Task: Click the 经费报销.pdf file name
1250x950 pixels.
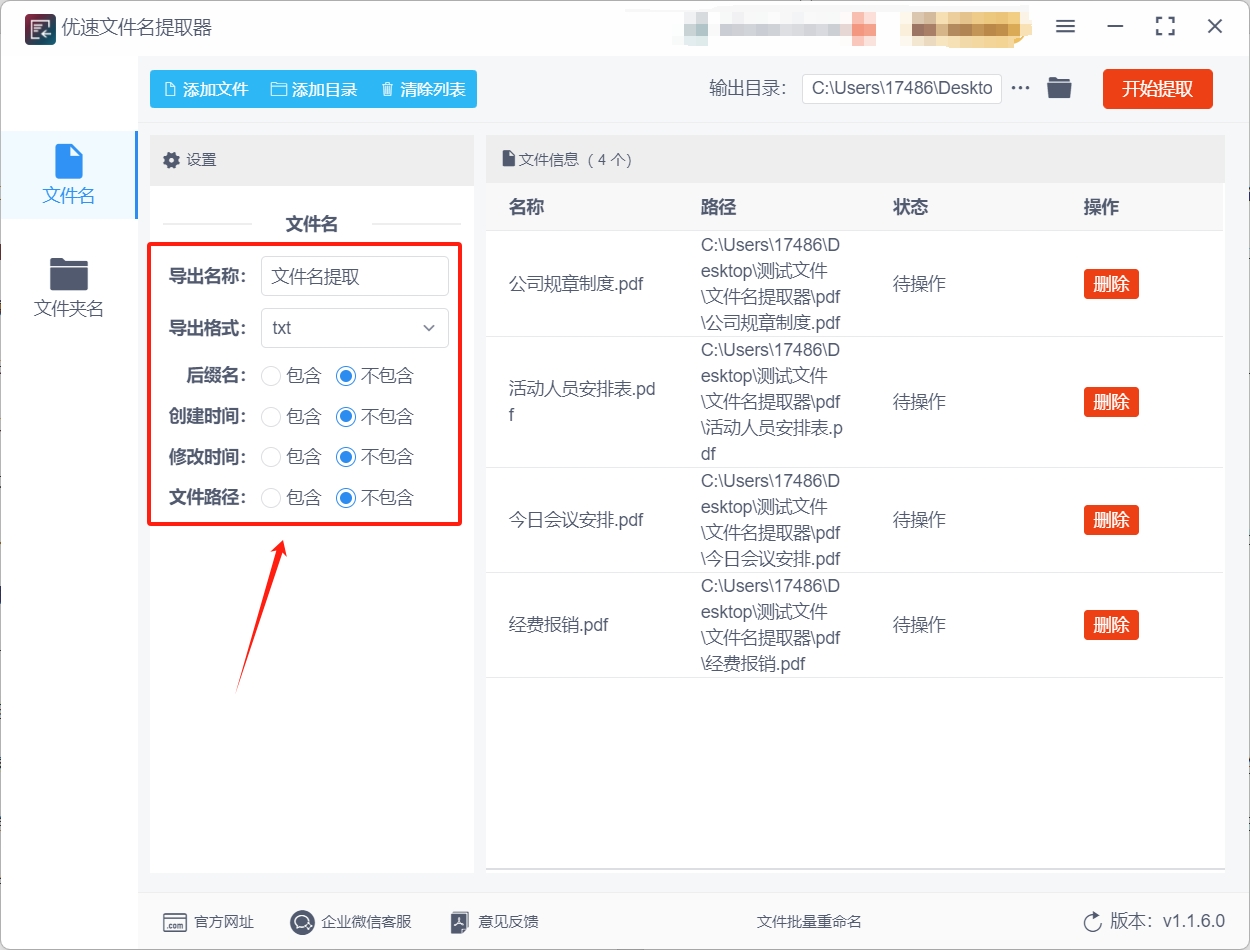Action: pyautogui.click(x=559, y=625)
